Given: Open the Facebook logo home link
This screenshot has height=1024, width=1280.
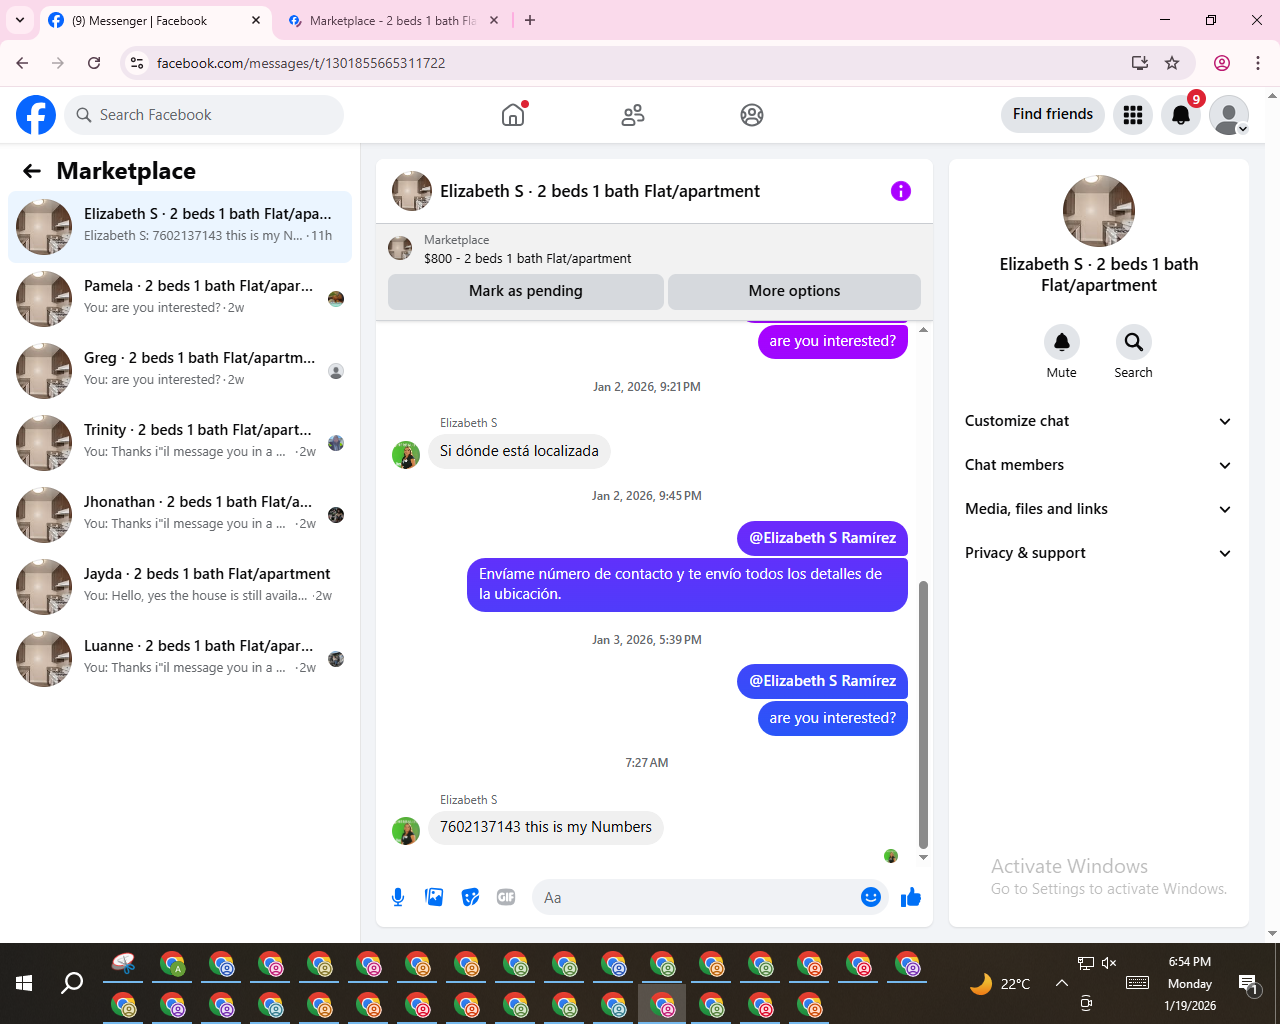Looking at the screenshot, I should click(36, 115).
